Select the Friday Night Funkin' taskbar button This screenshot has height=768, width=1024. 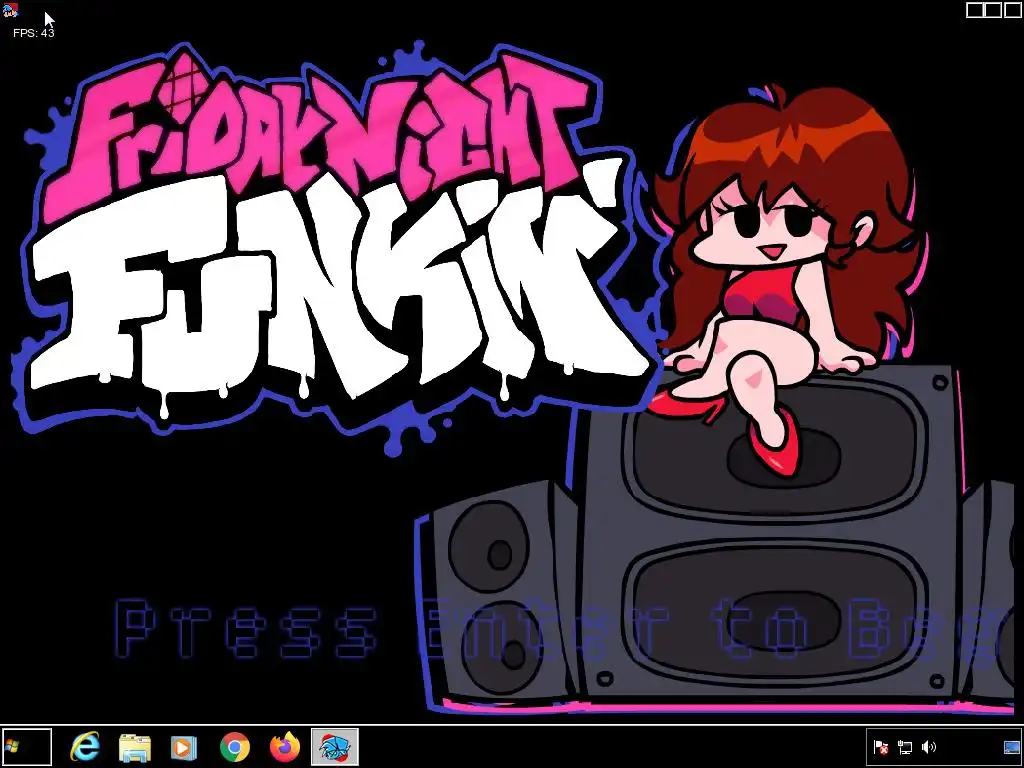(334, 747)
